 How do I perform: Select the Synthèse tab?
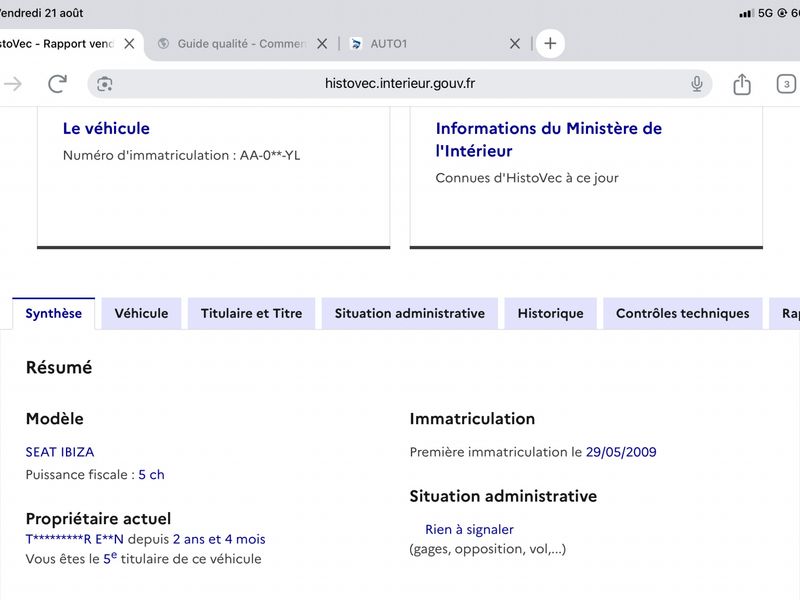tap(54, 313)
